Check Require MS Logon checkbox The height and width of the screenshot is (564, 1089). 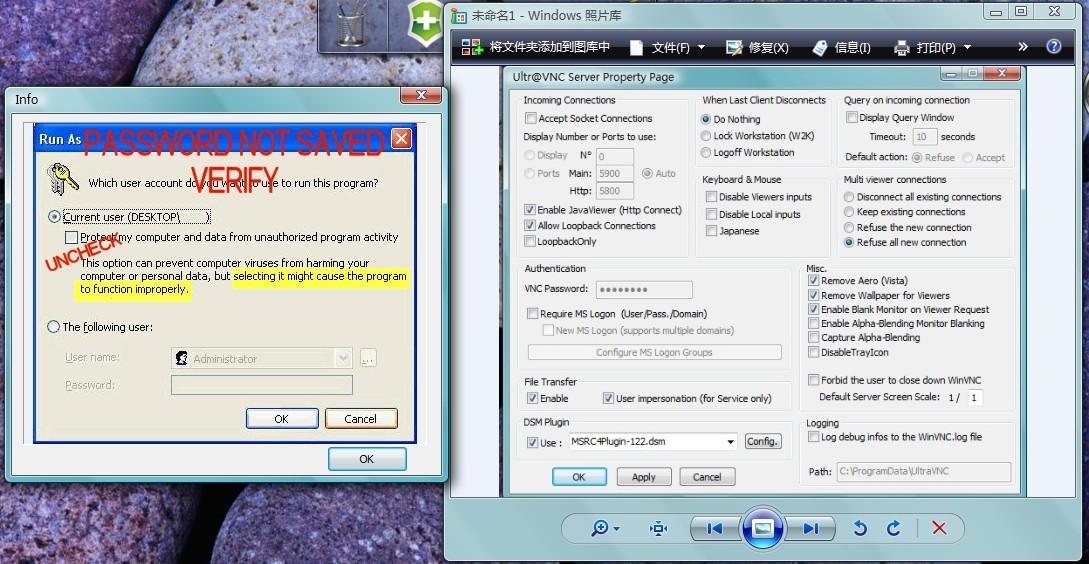[533, 314]
